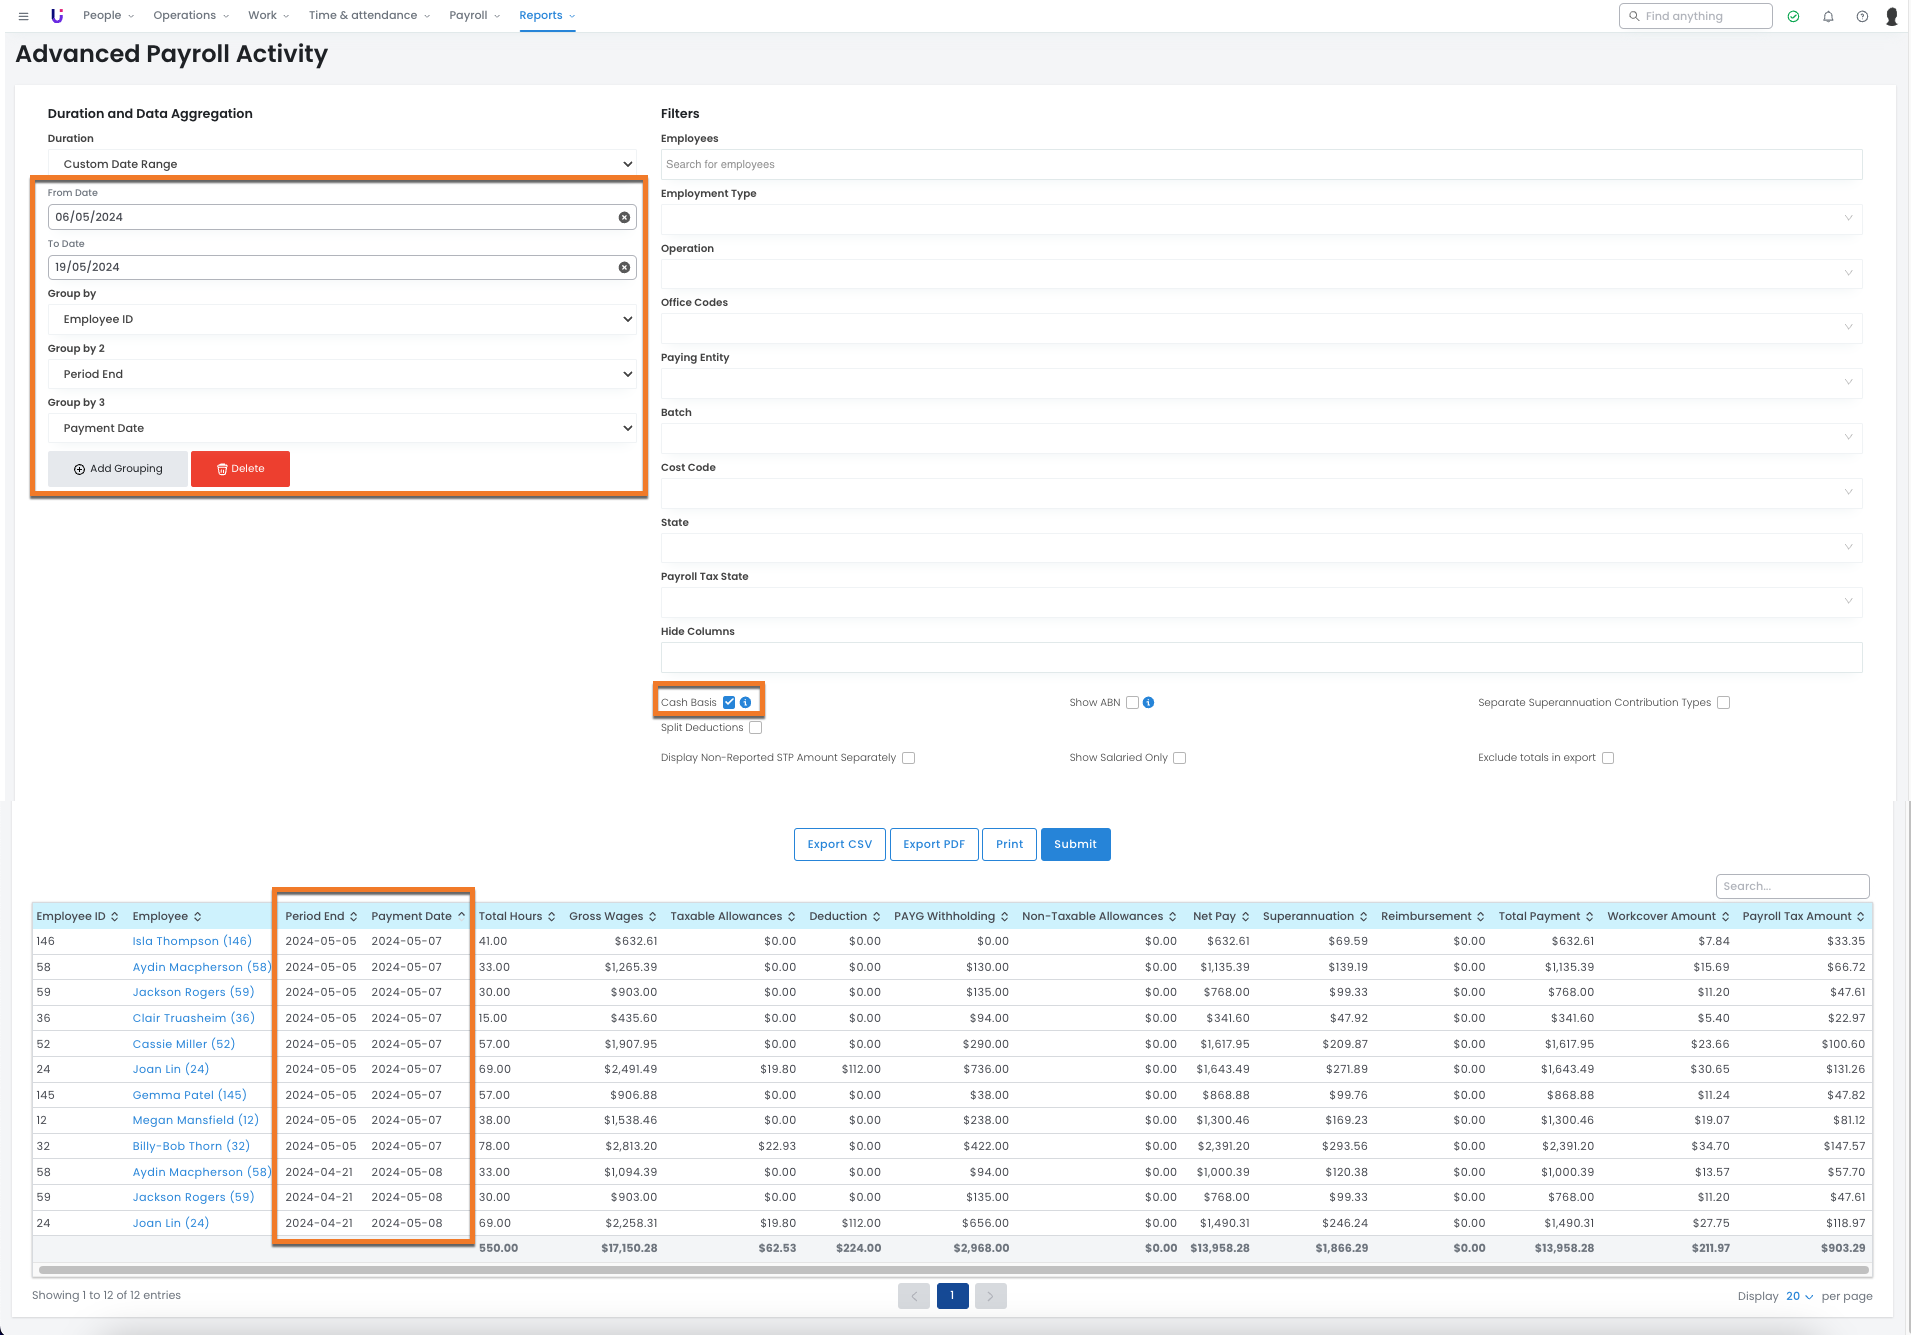The image size is (1911, 1335).
Task: Open the Duration dropdown
Action: click(342, 164)
